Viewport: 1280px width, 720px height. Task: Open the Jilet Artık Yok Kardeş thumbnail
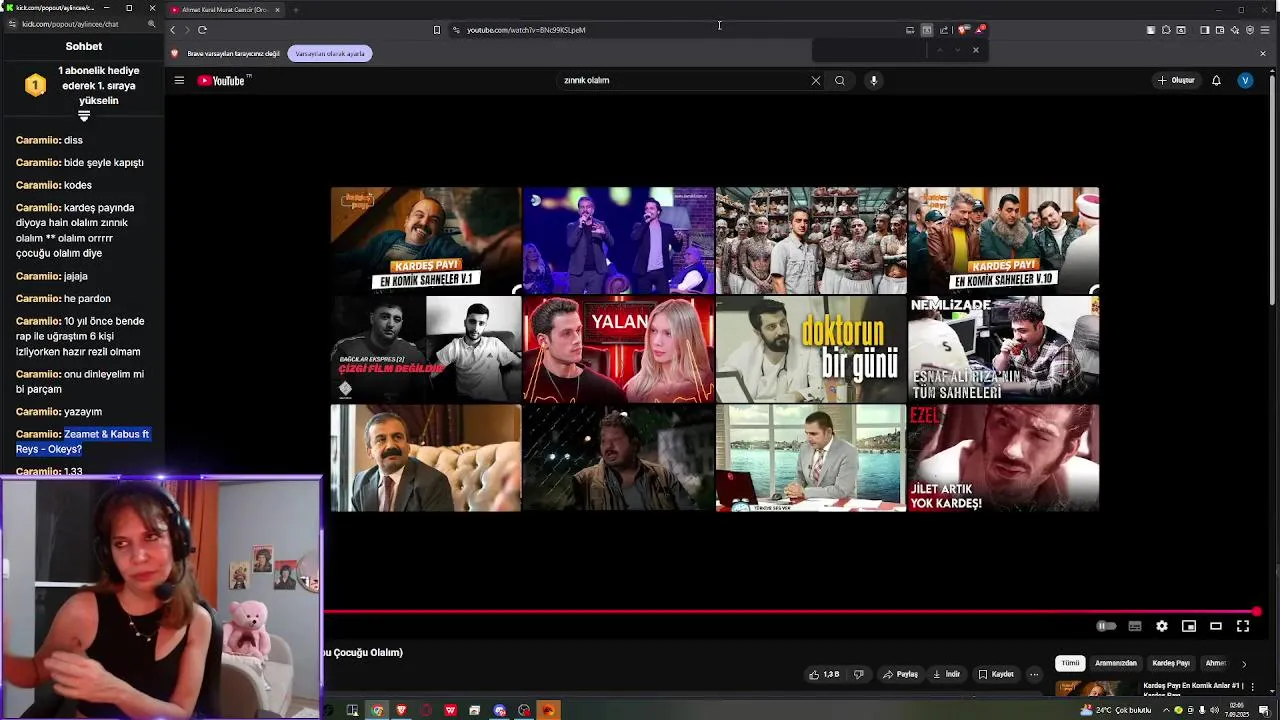tap(1003, 458)
